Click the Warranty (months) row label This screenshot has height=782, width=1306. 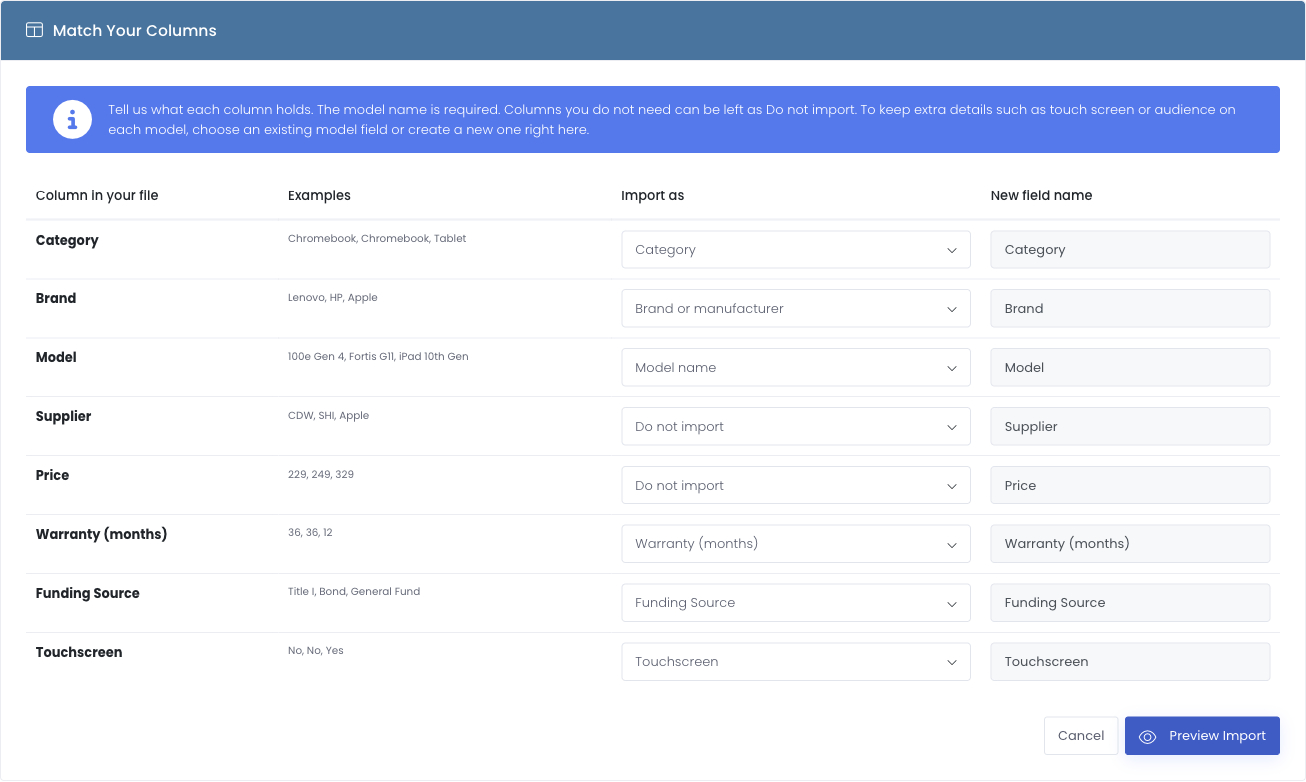[x=102, y=535]
